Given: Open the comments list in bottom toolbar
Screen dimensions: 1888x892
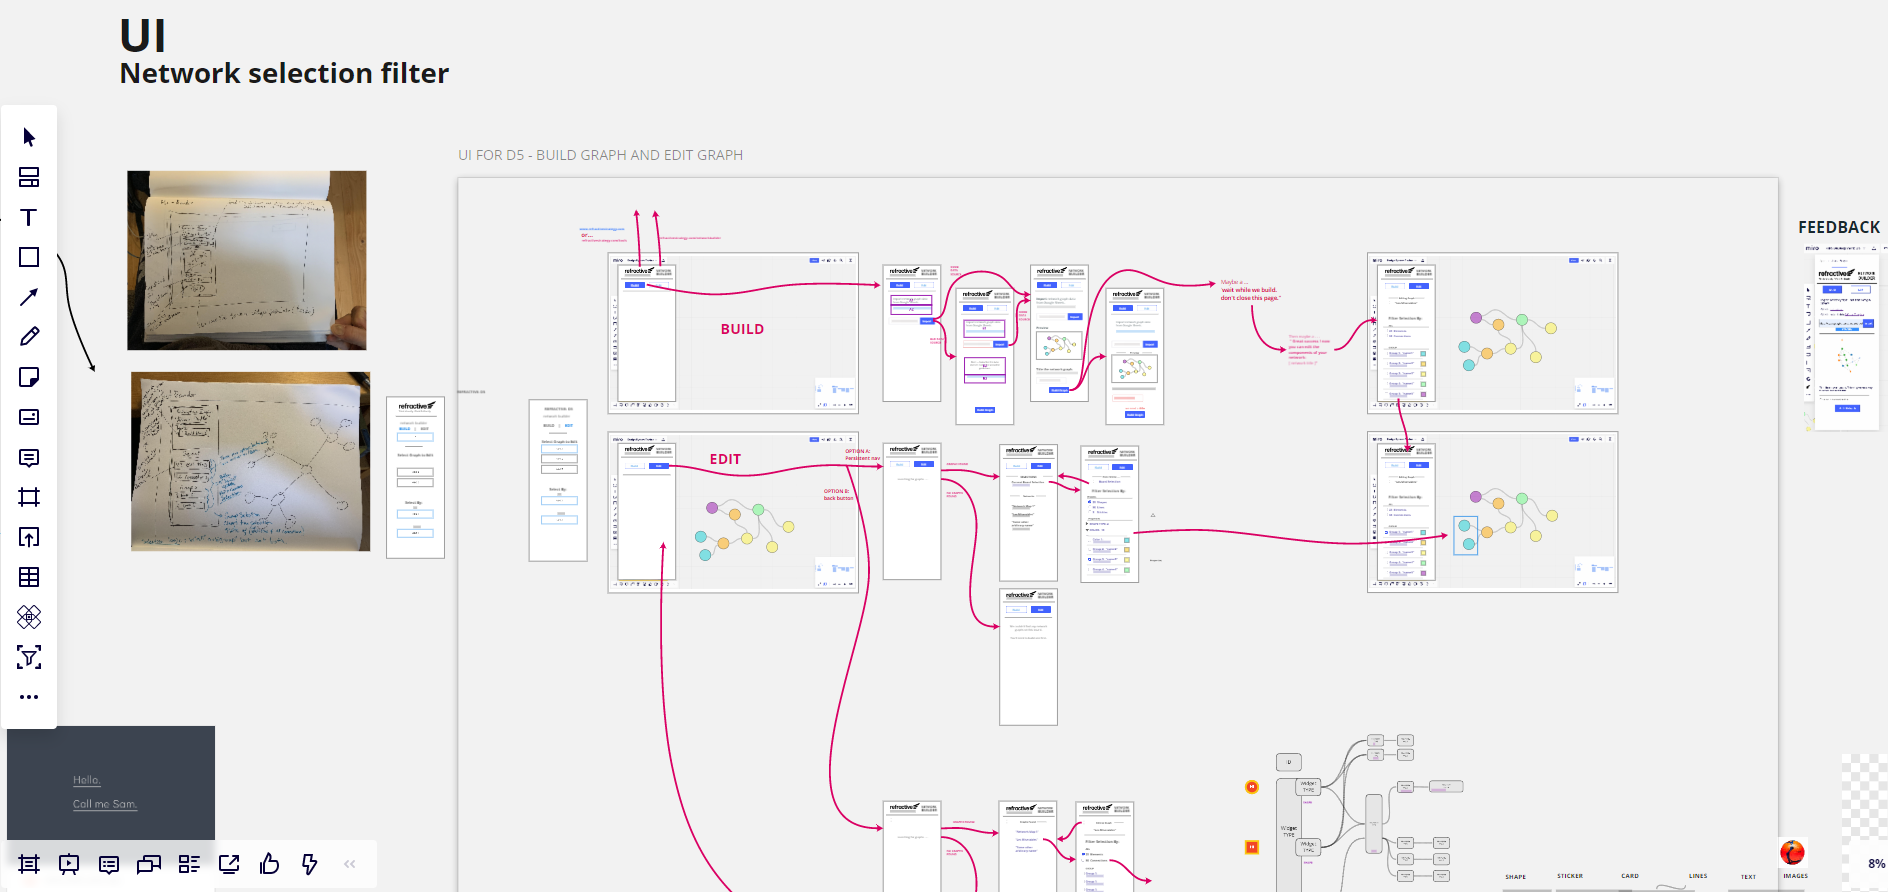Looking at the screenshot, I should coord(109,864).
